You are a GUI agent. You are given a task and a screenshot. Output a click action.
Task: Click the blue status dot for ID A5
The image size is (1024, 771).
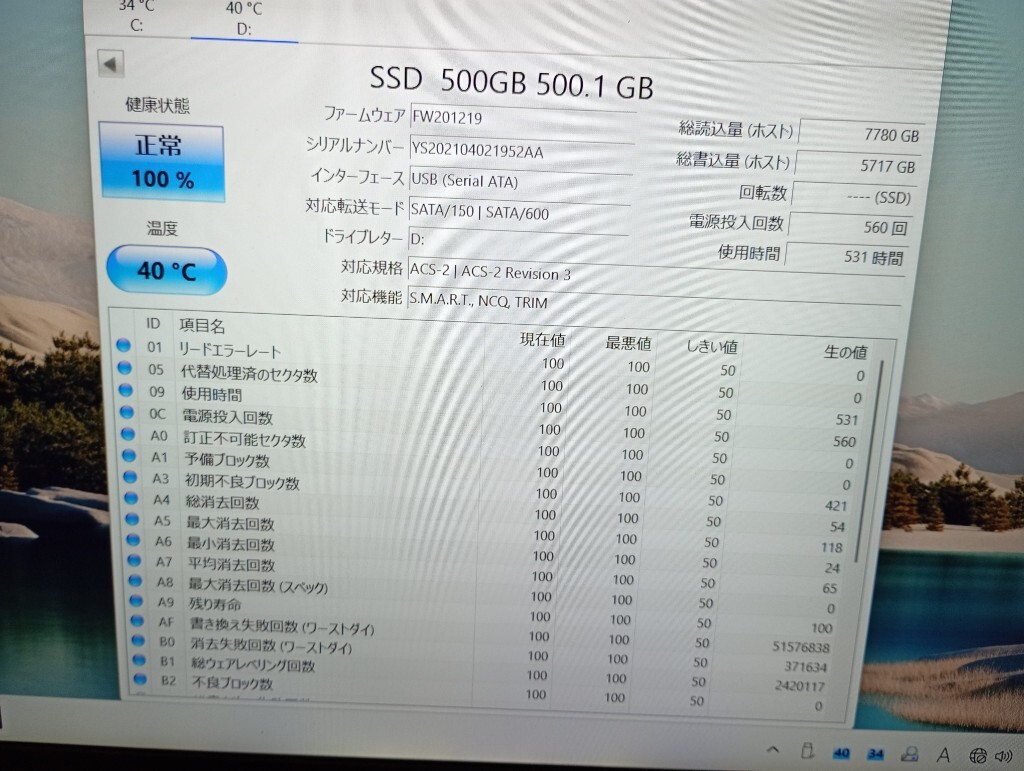click(x=133, y=518)
